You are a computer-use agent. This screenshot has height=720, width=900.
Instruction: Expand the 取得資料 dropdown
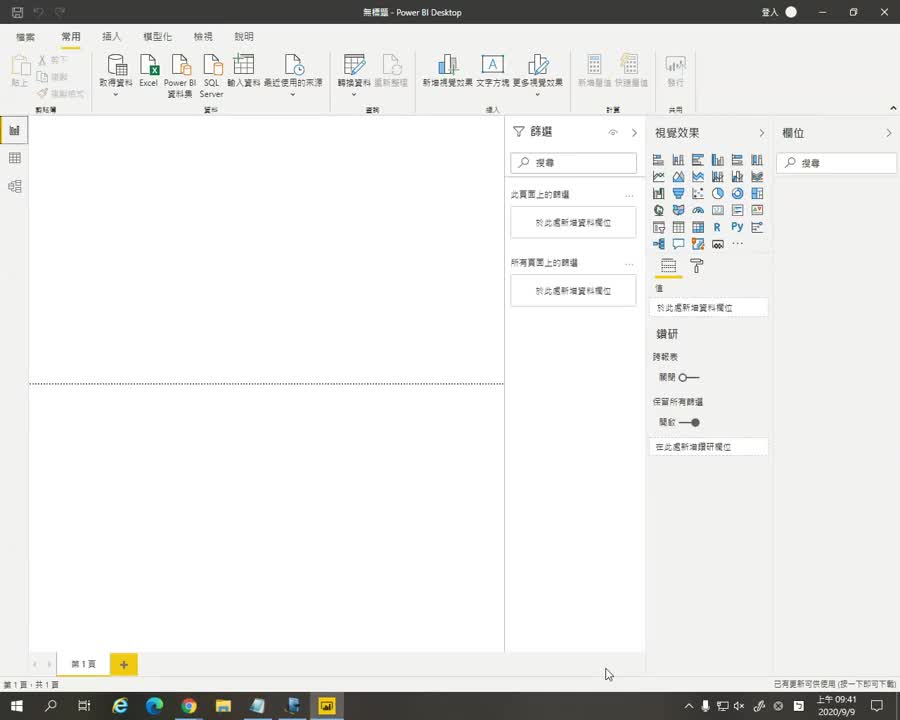tap(116, 94)
